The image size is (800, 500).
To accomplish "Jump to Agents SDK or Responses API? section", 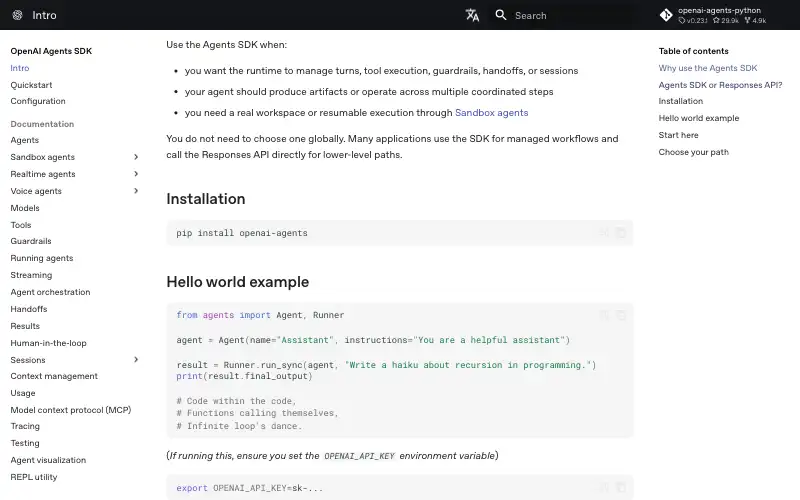I will pos(720,85).
